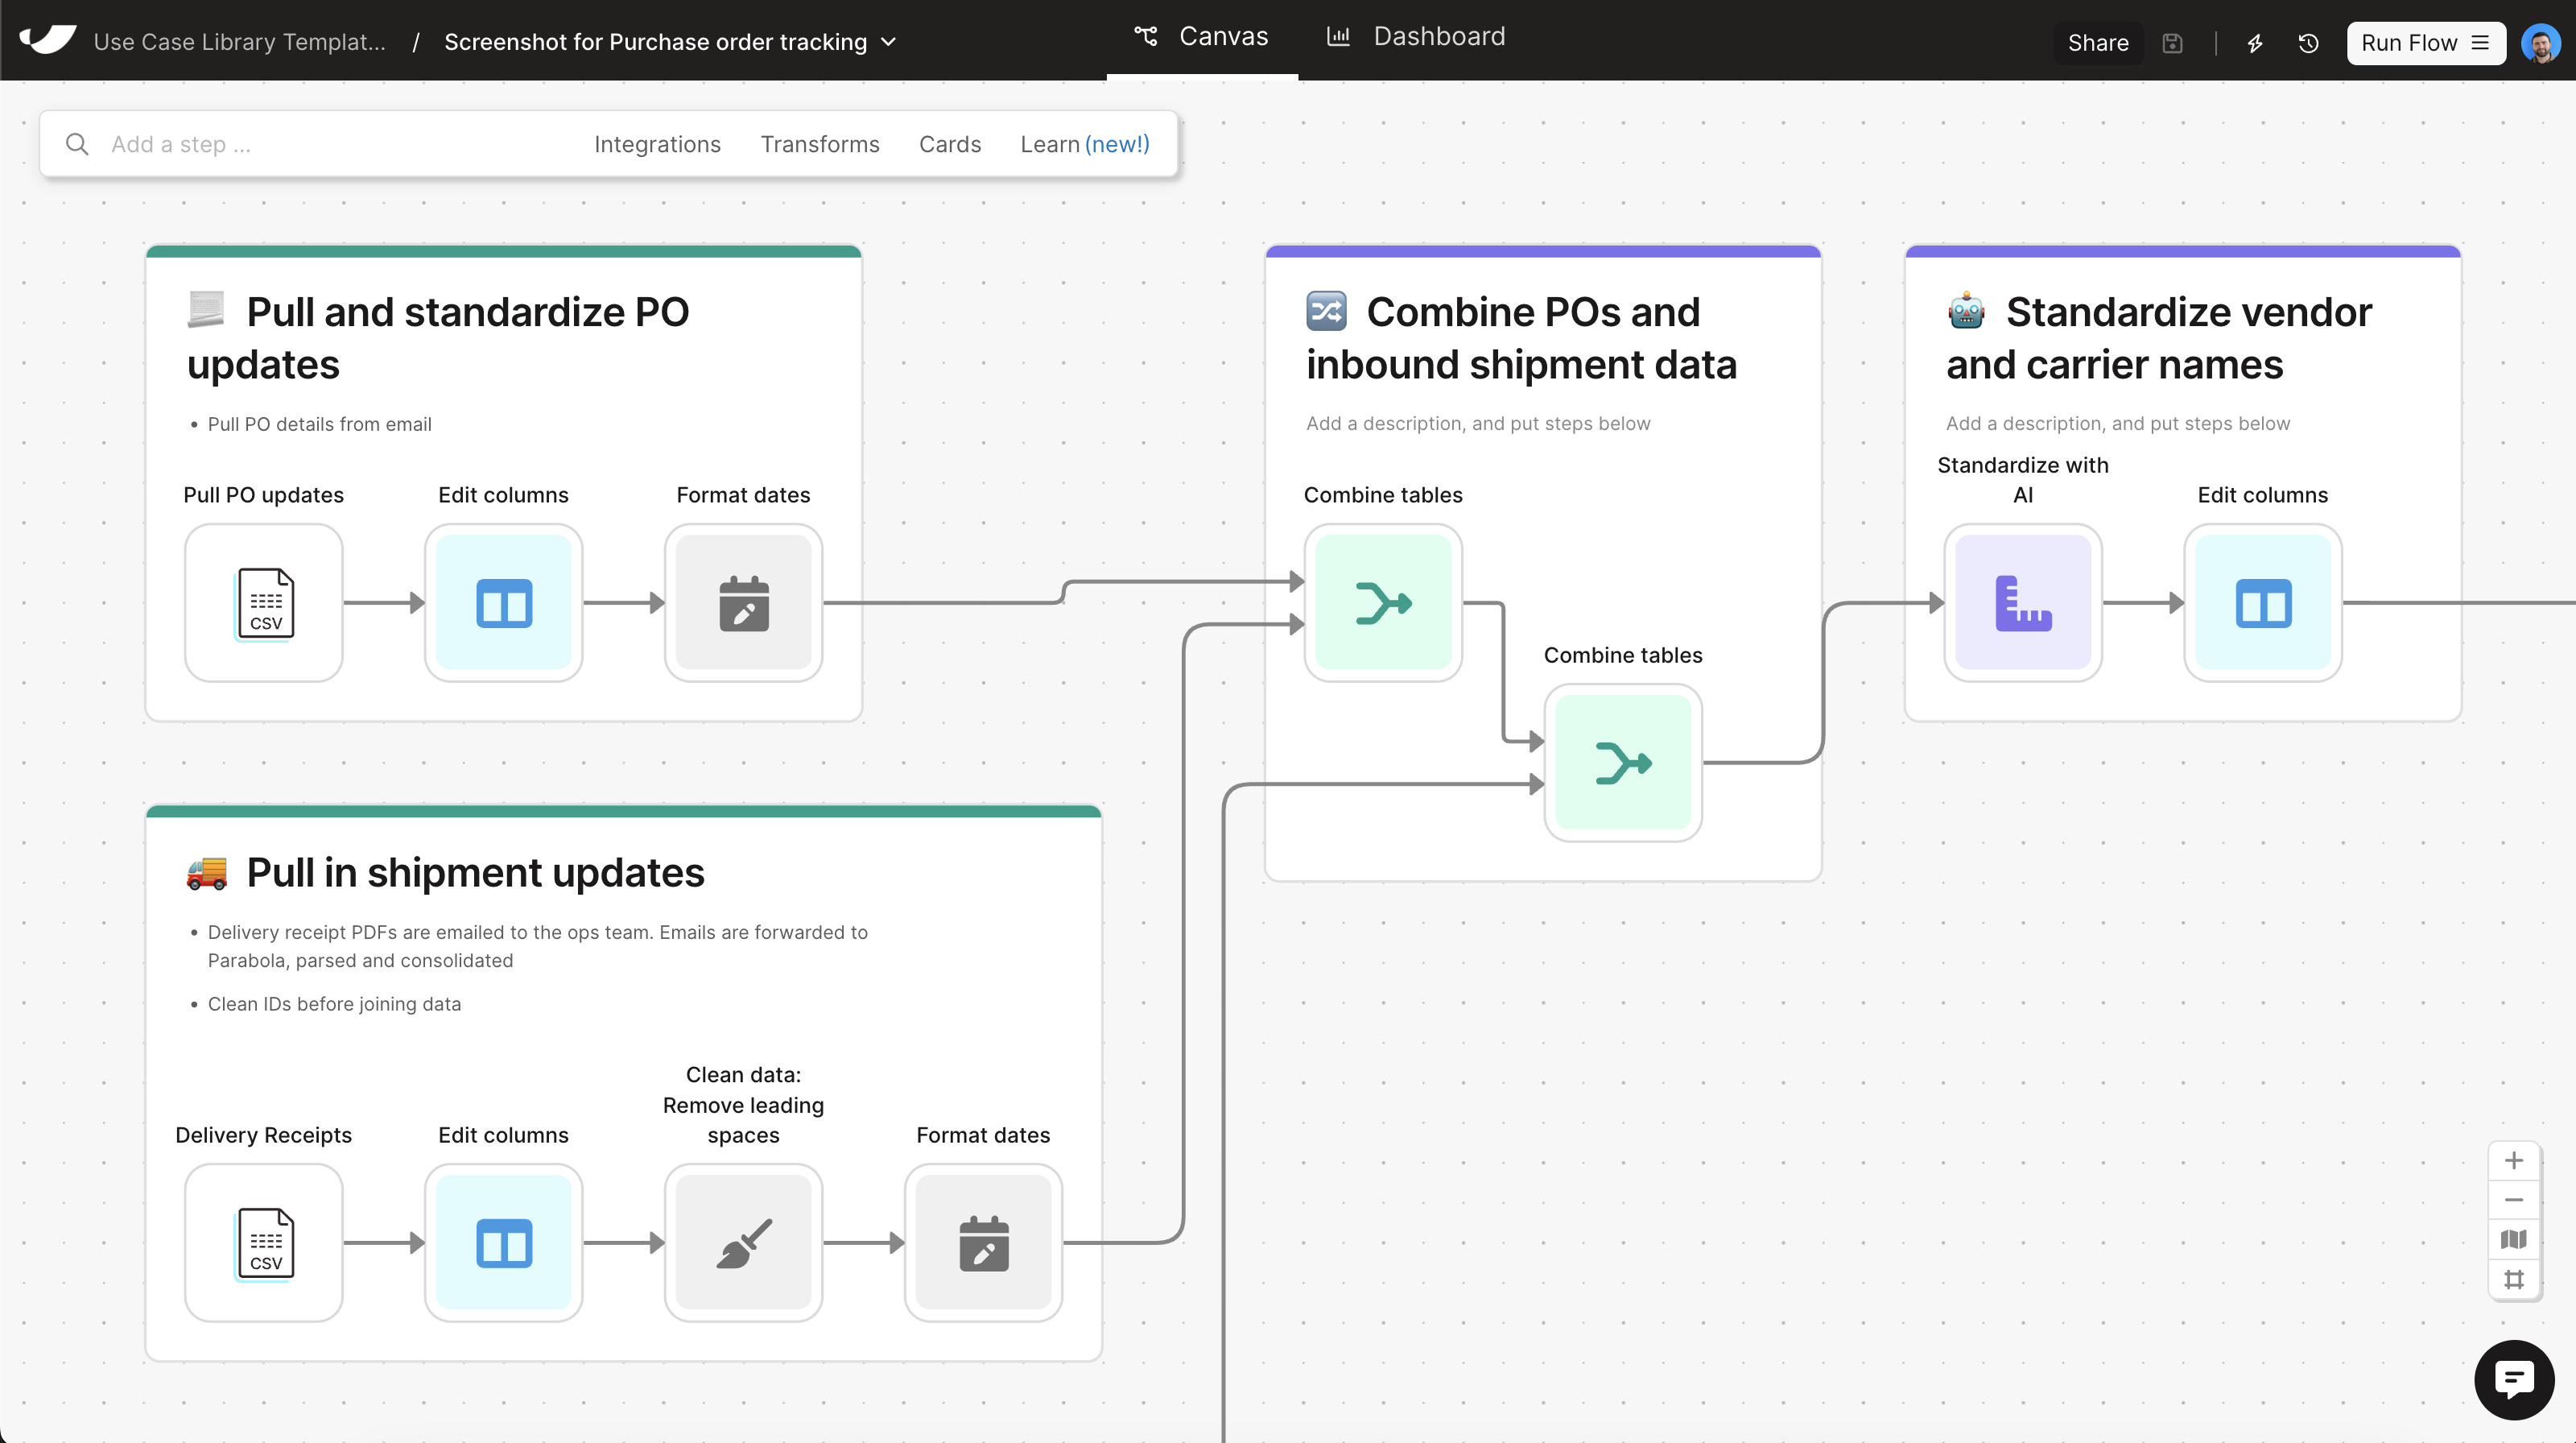The height and width of the screenshot is (1443, 2576).
Task: Click the version history clock icon
Action: (x=2308, y=43)
